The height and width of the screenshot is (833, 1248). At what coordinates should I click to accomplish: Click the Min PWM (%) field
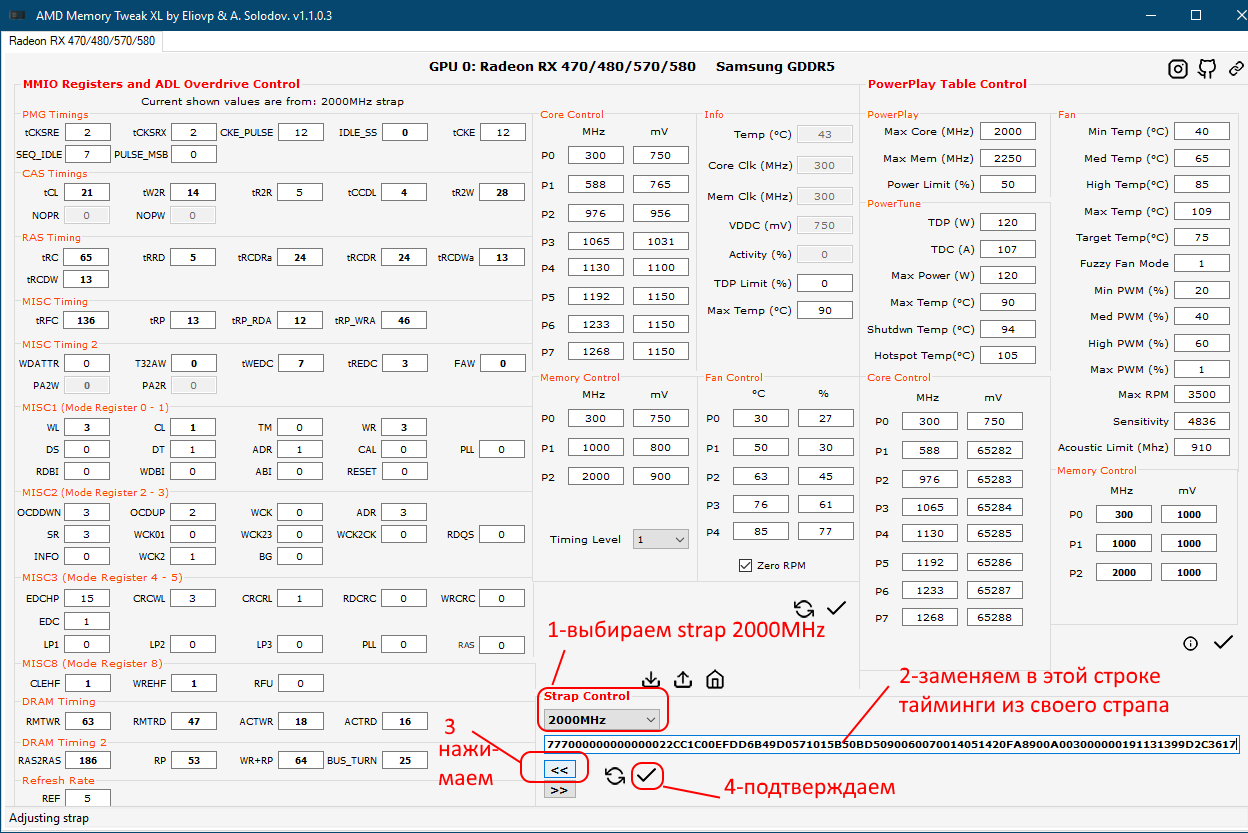(x=1202, y=290)
